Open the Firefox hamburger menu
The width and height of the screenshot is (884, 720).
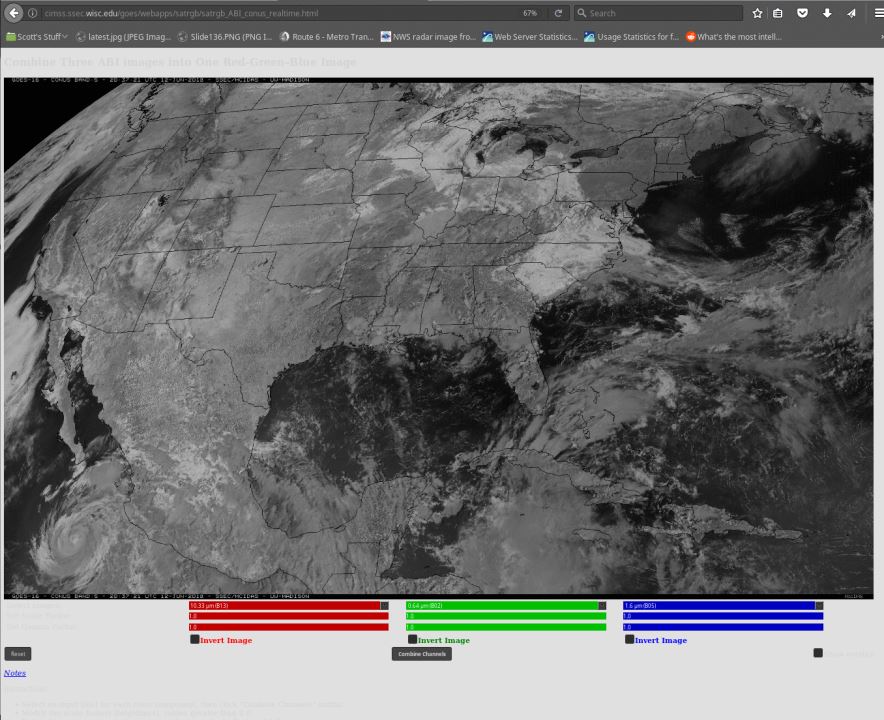(x=878, y=13)
